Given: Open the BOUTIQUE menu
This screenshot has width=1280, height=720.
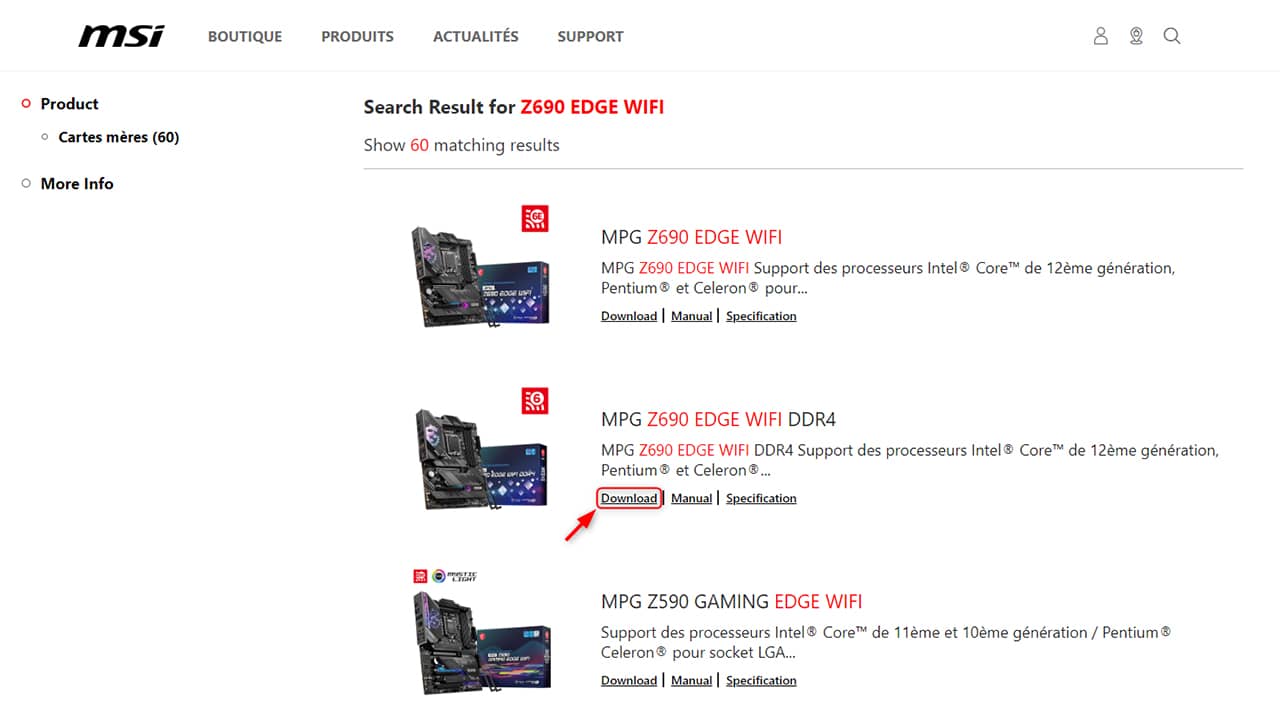Looking at the screenshot, I should coord(245,36).
